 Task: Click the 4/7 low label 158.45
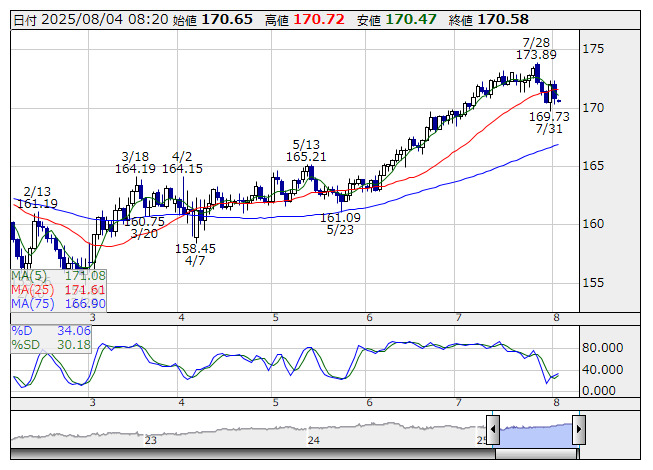[195, 248]
